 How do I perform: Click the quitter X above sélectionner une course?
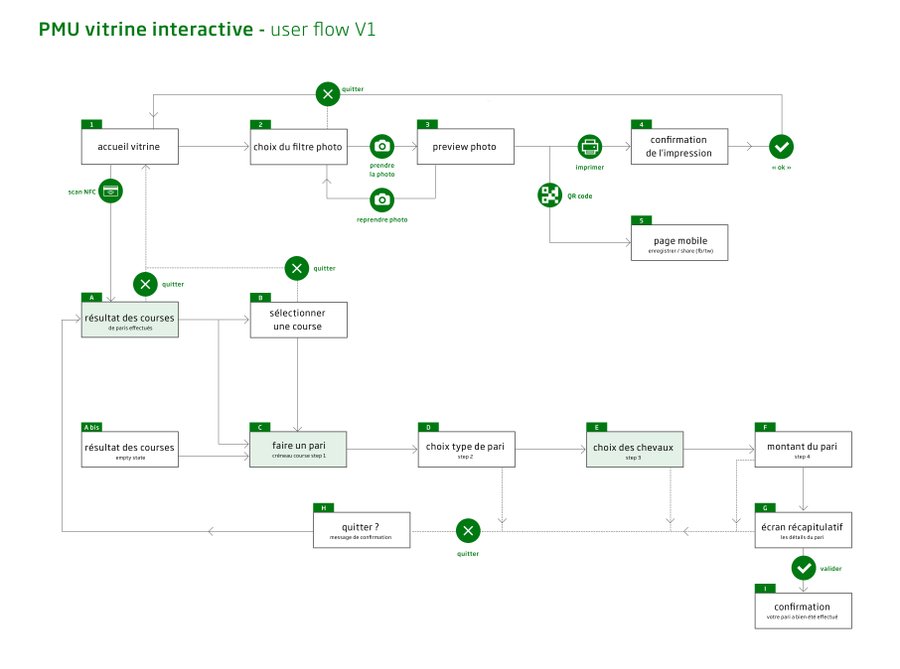[x=296, y=268]
